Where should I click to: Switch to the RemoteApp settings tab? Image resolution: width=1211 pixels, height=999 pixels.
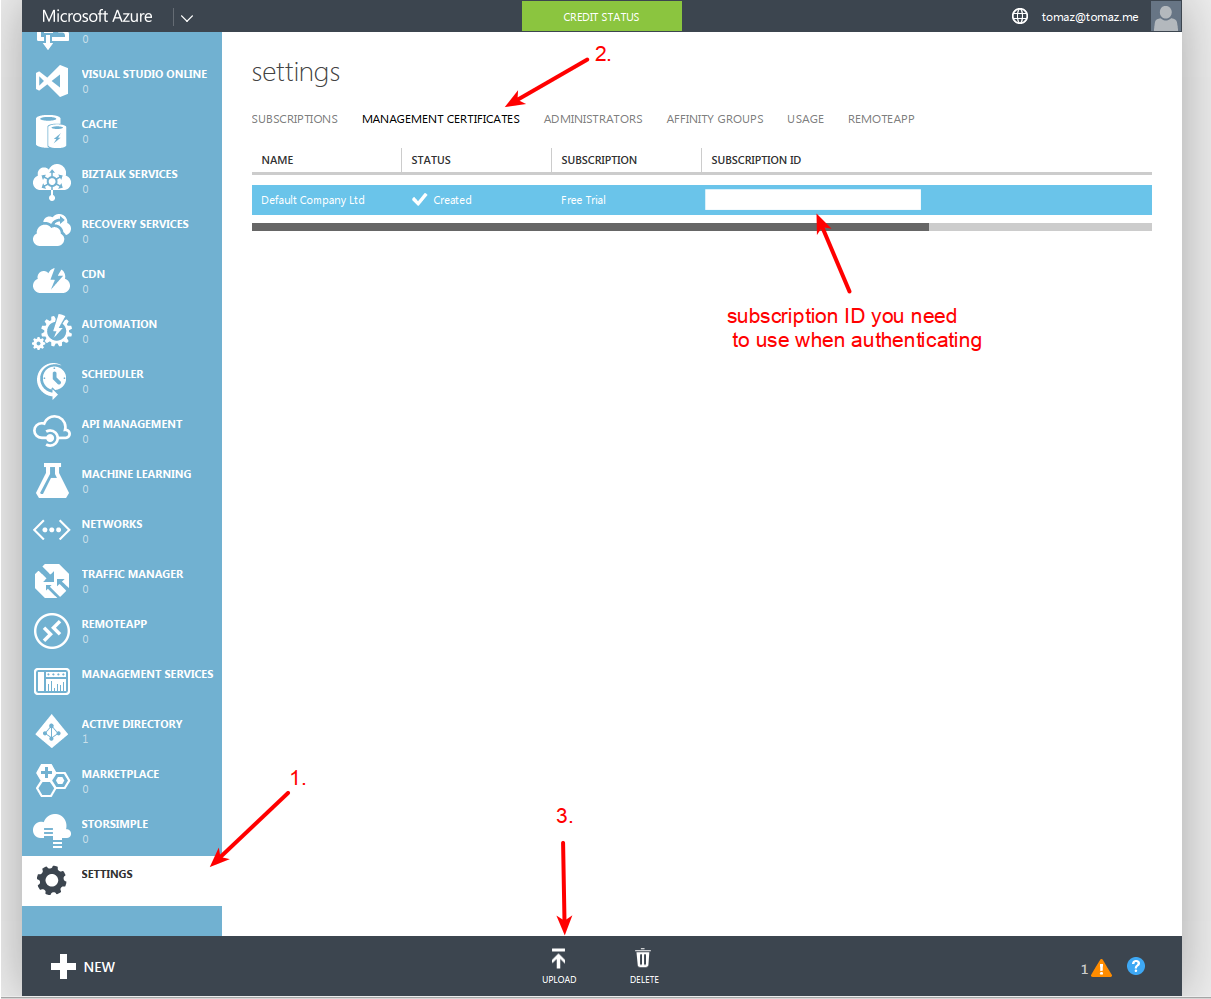(881, 119)
